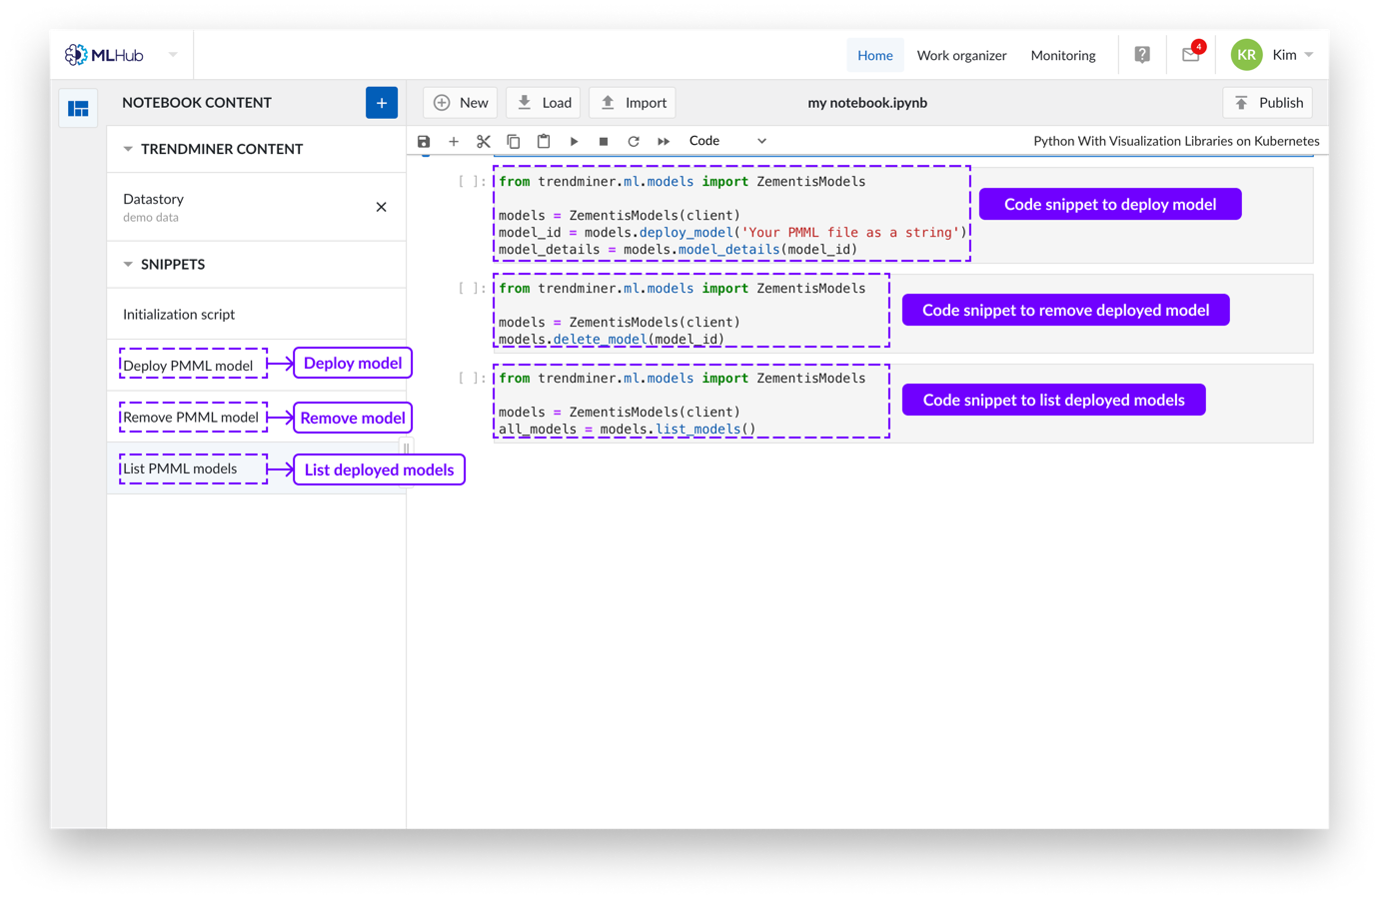Cut the selected cell with the scissors icon
1384x904 pixels.
[x=484, y=141]
